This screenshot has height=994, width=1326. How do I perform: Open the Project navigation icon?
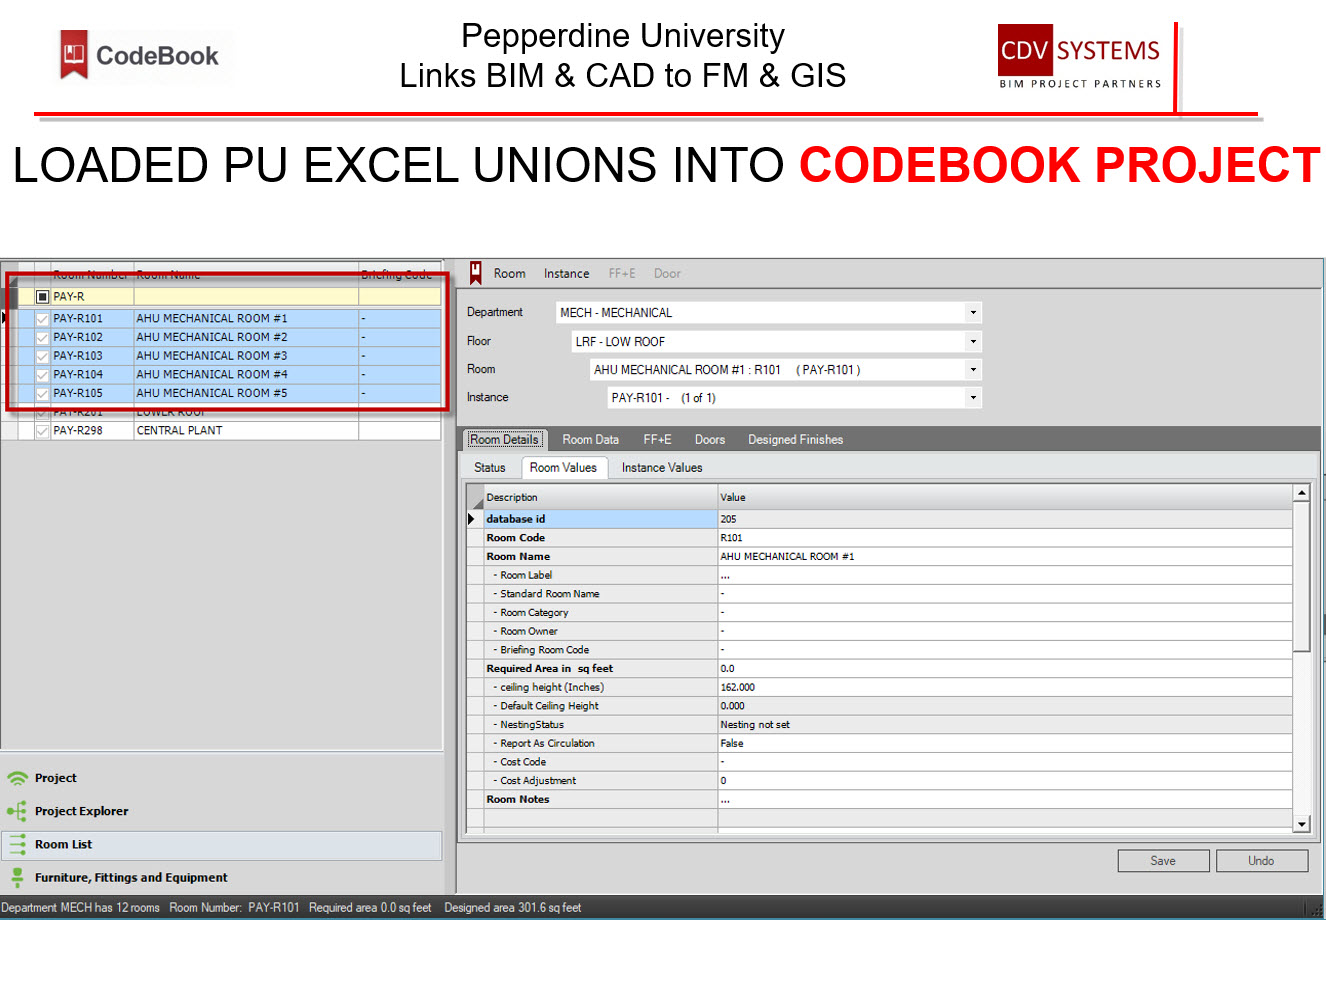(17, 778)
